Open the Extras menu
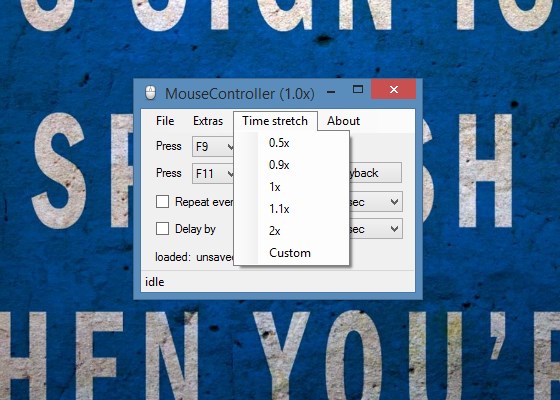Viewport: 560px width, 400px height. (x=208, y=121)
